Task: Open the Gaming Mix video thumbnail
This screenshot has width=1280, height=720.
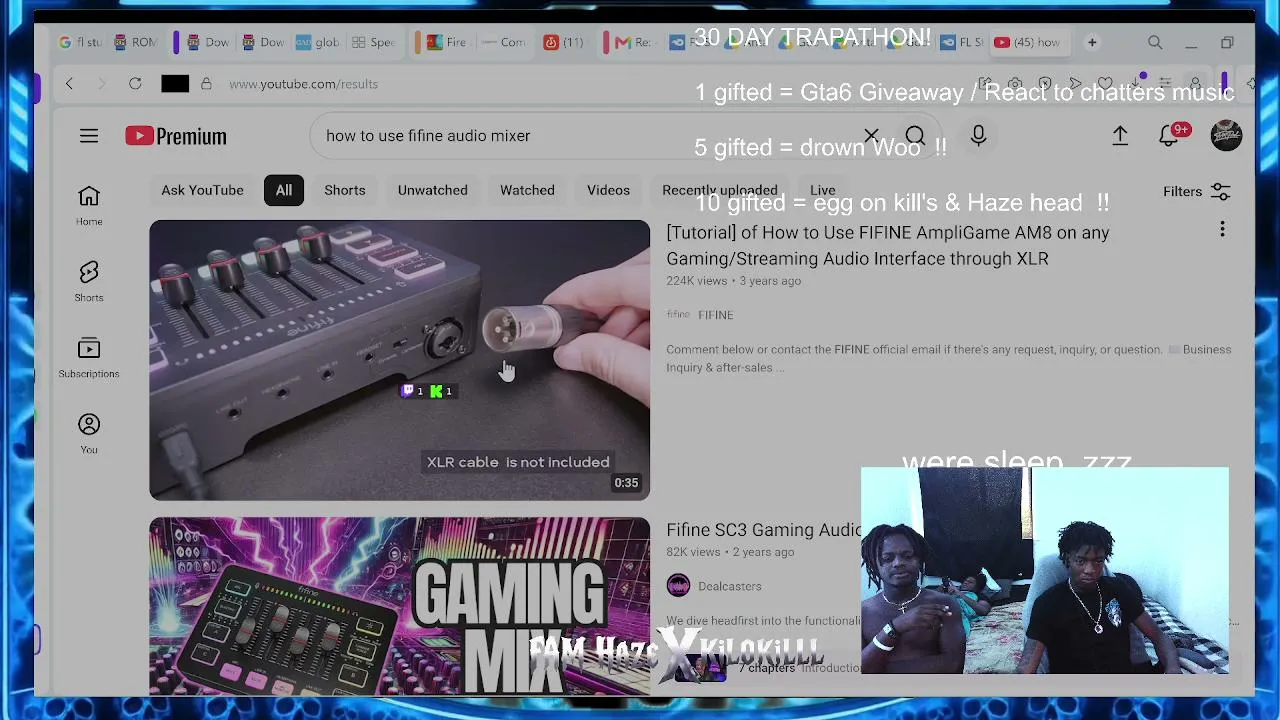Action: click(x=399, y=606)
